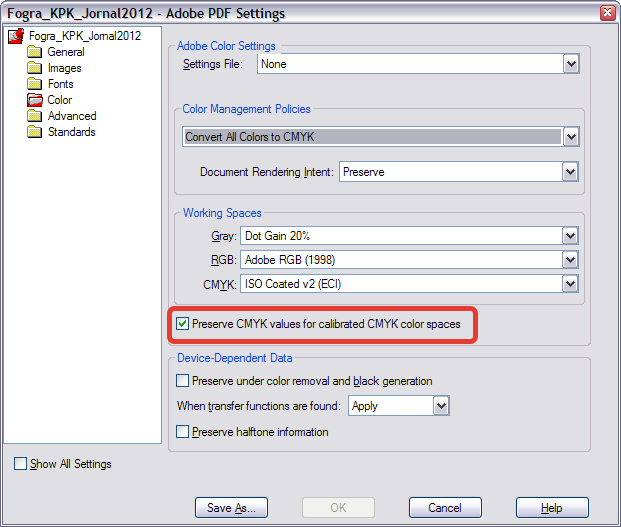
Task: Click the open Color folder icon
Action: (35, 100)
